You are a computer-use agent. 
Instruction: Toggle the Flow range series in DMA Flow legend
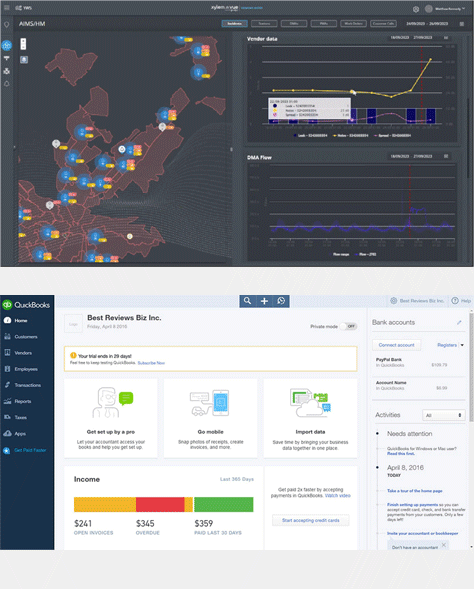point(339,254)
